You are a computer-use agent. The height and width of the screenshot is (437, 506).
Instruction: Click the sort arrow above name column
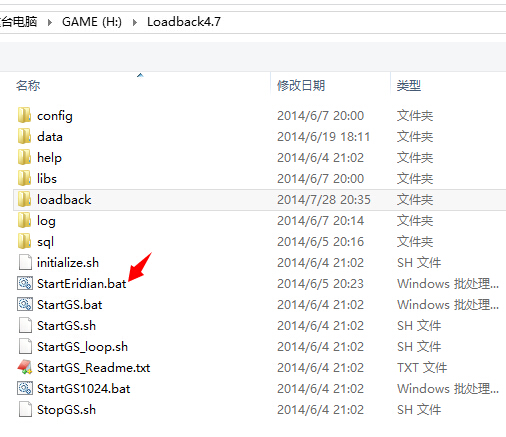[140, 75]
